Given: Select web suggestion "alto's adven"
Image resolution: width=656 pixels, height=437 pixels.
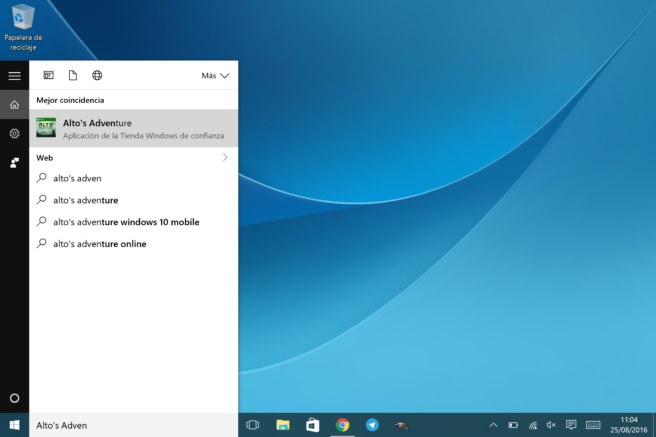Looking at the screenshot, I should 133,178.
